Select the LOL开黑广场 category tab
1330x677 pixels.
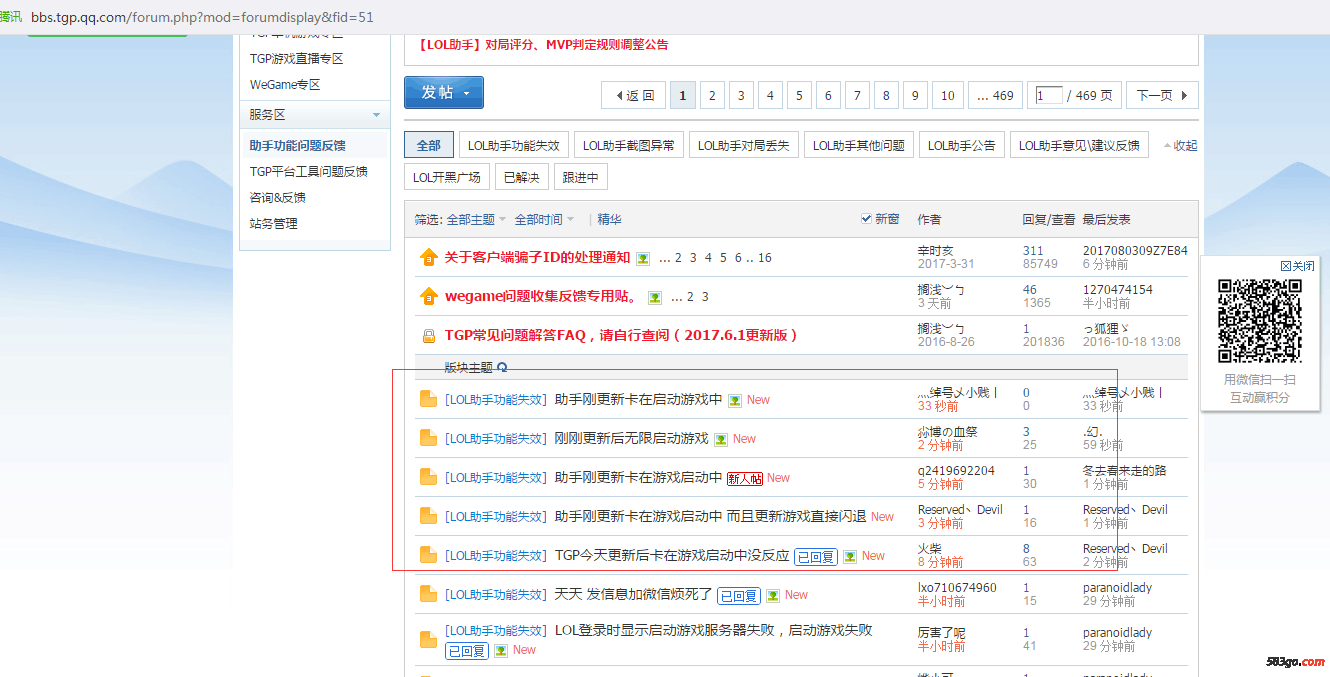point(447,177)
